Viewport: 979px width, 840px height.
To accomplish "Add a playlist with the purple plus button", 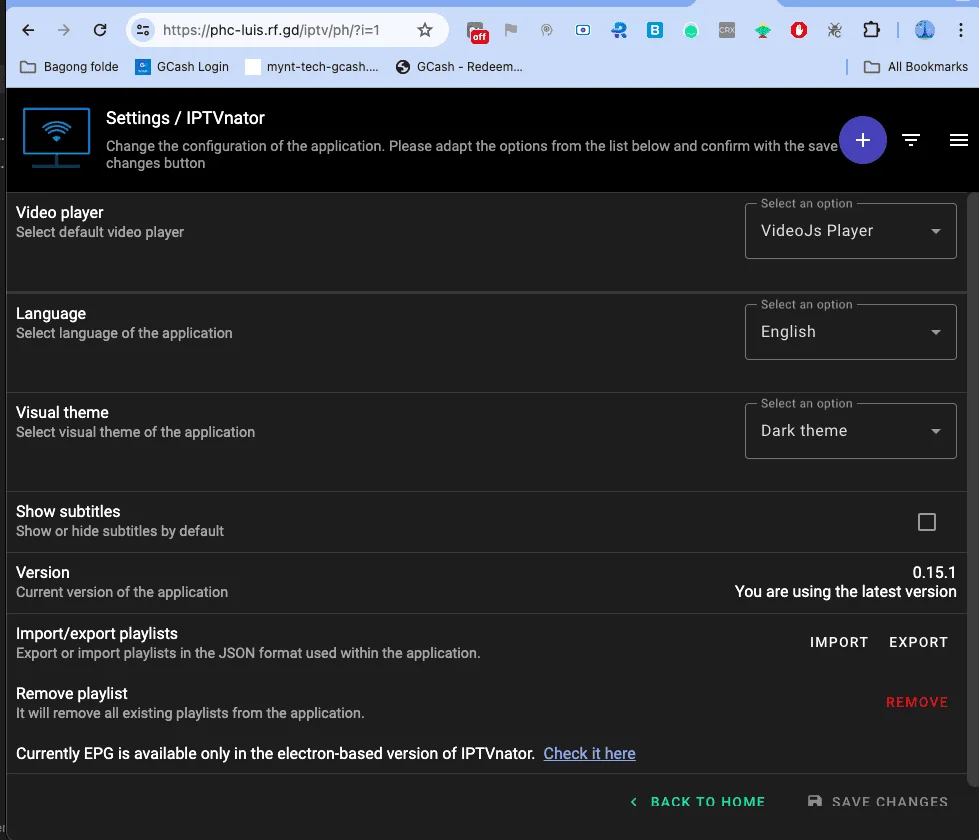I will coord(863,140).
